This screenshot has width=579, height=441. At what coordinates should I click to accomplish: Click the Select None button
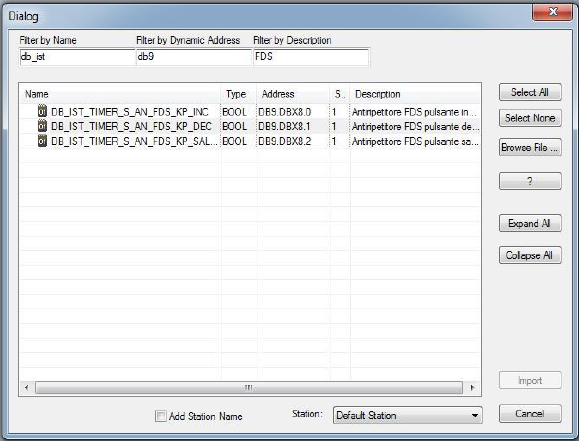click(x=530, y=118)
